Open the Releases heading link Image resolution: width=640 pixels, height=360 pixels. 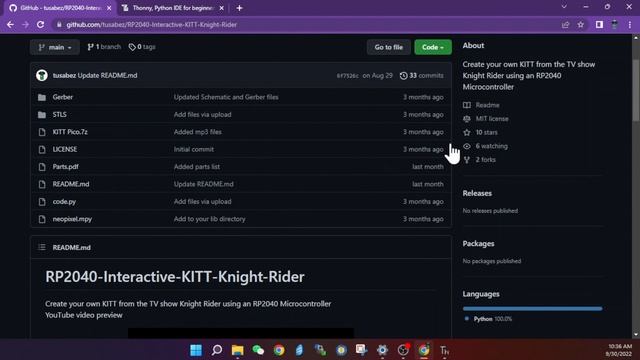477,193
